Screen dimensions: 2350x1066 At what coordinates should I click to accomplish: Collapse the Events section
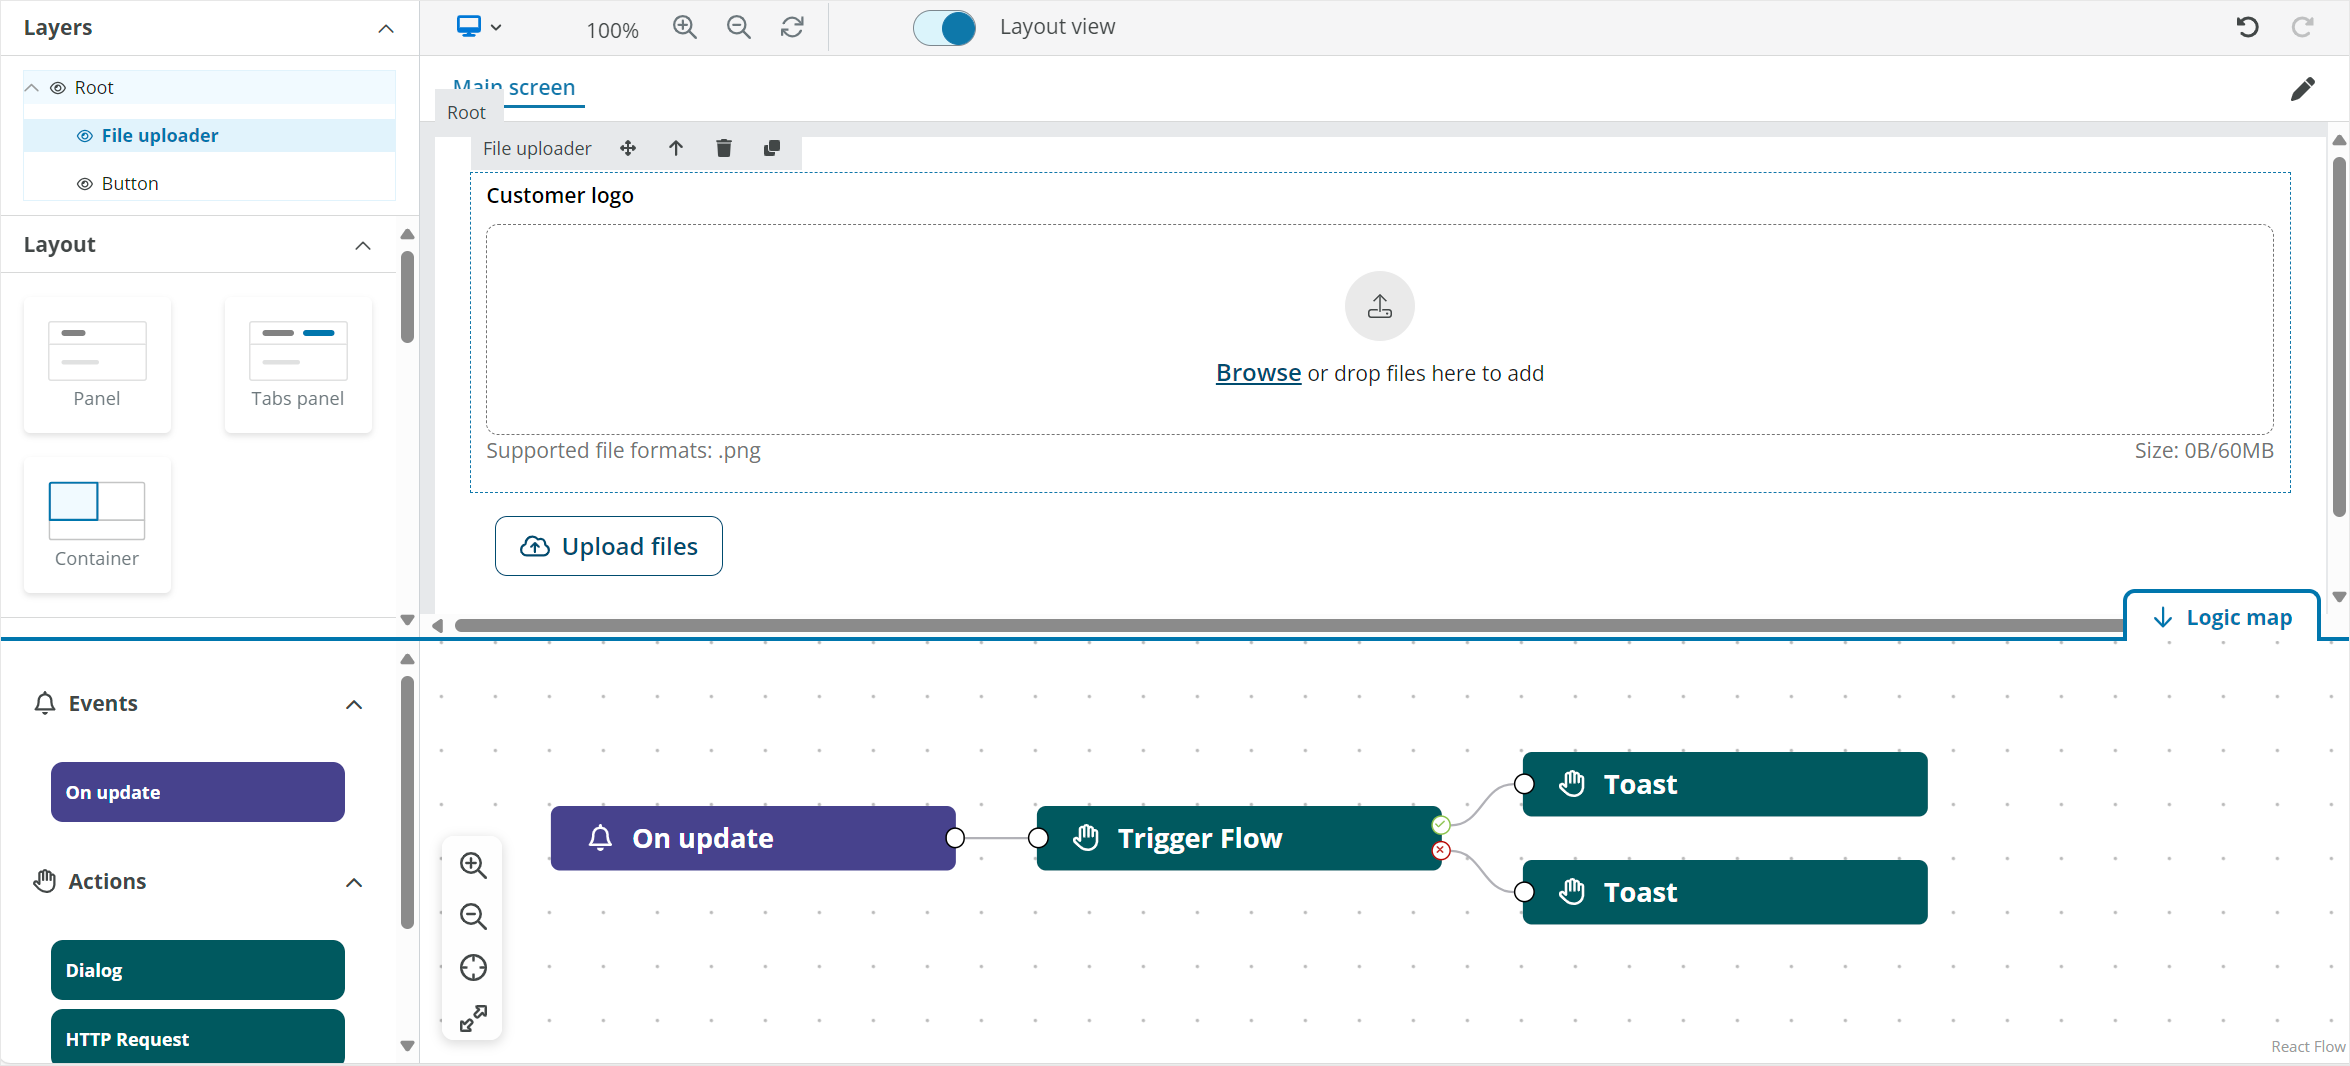353,705
